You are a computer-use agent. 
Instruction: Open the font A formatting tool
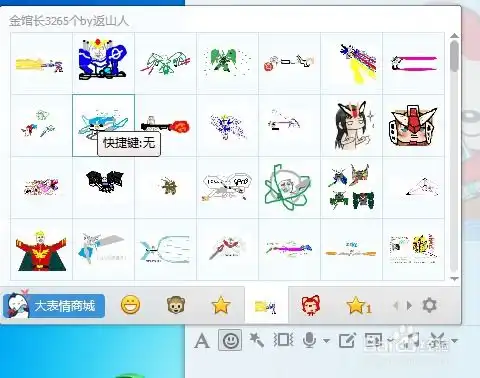coord(202,341)
